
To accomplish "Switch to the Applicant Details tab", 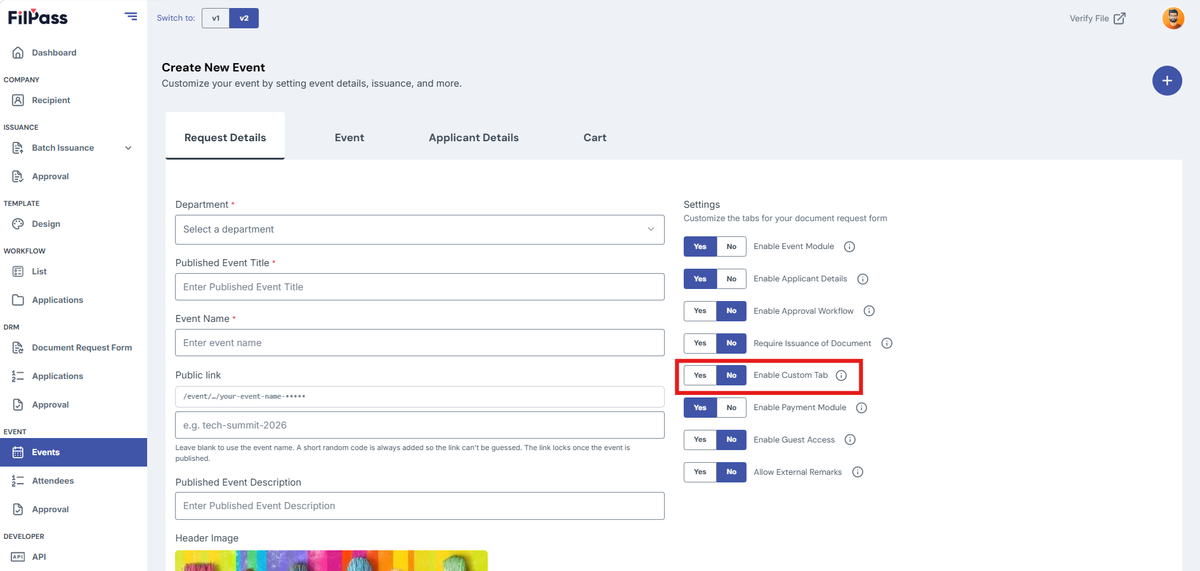I will [x=474, y=137].
